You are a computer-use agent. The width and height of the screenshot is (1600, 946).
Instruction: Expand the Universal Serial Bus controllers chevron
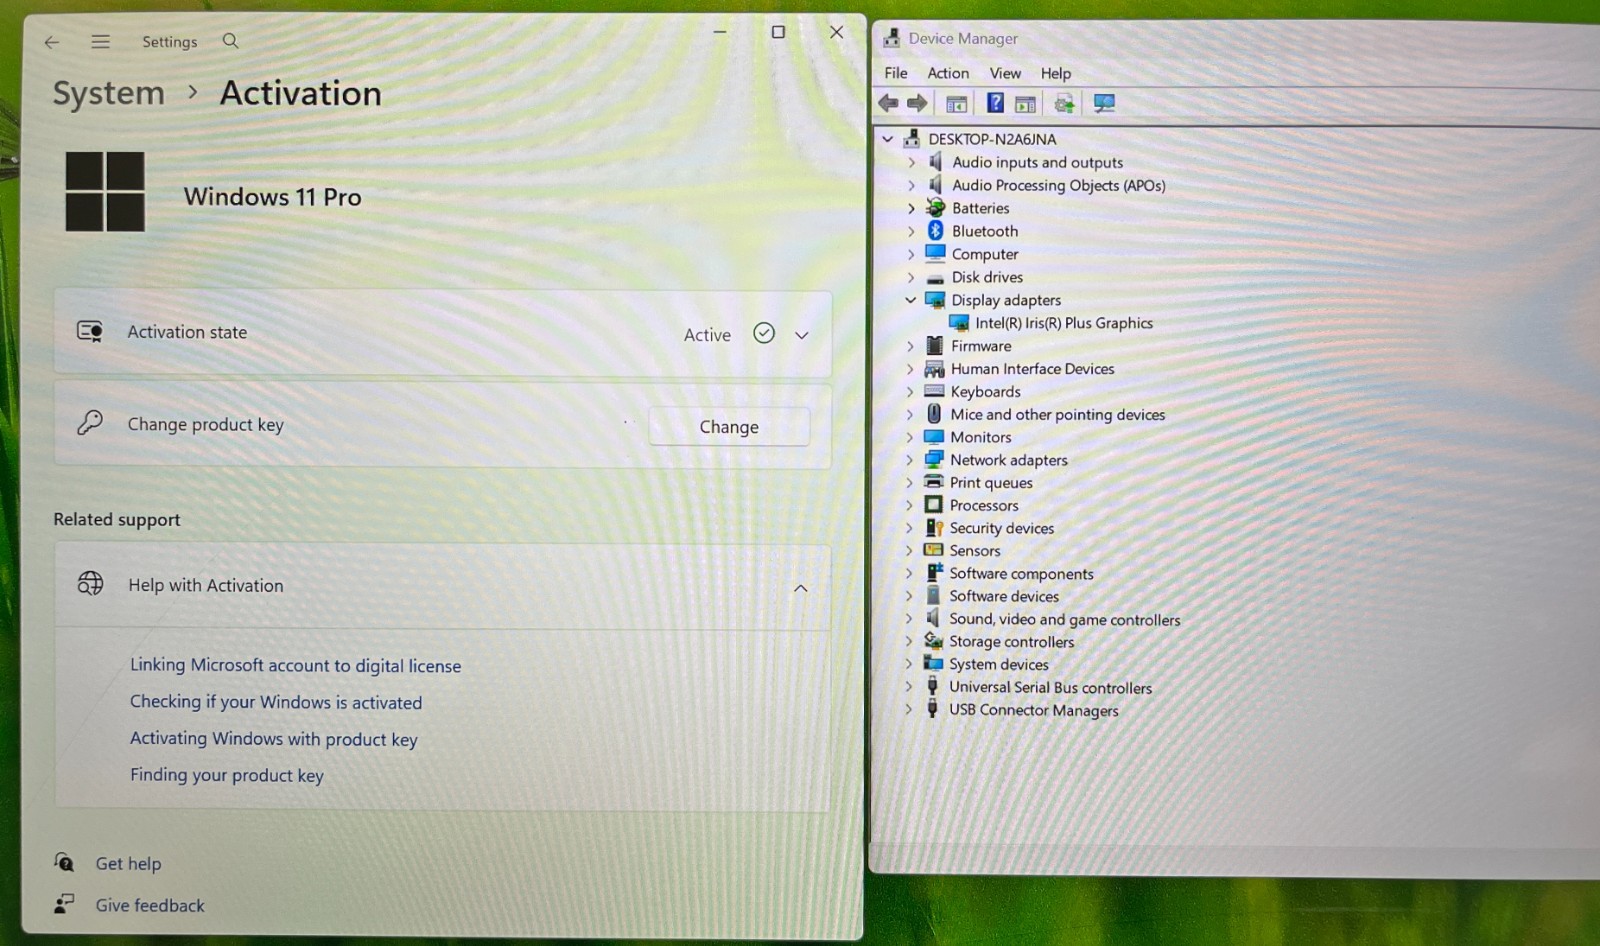pyautogui.click(x=909, y=687)
